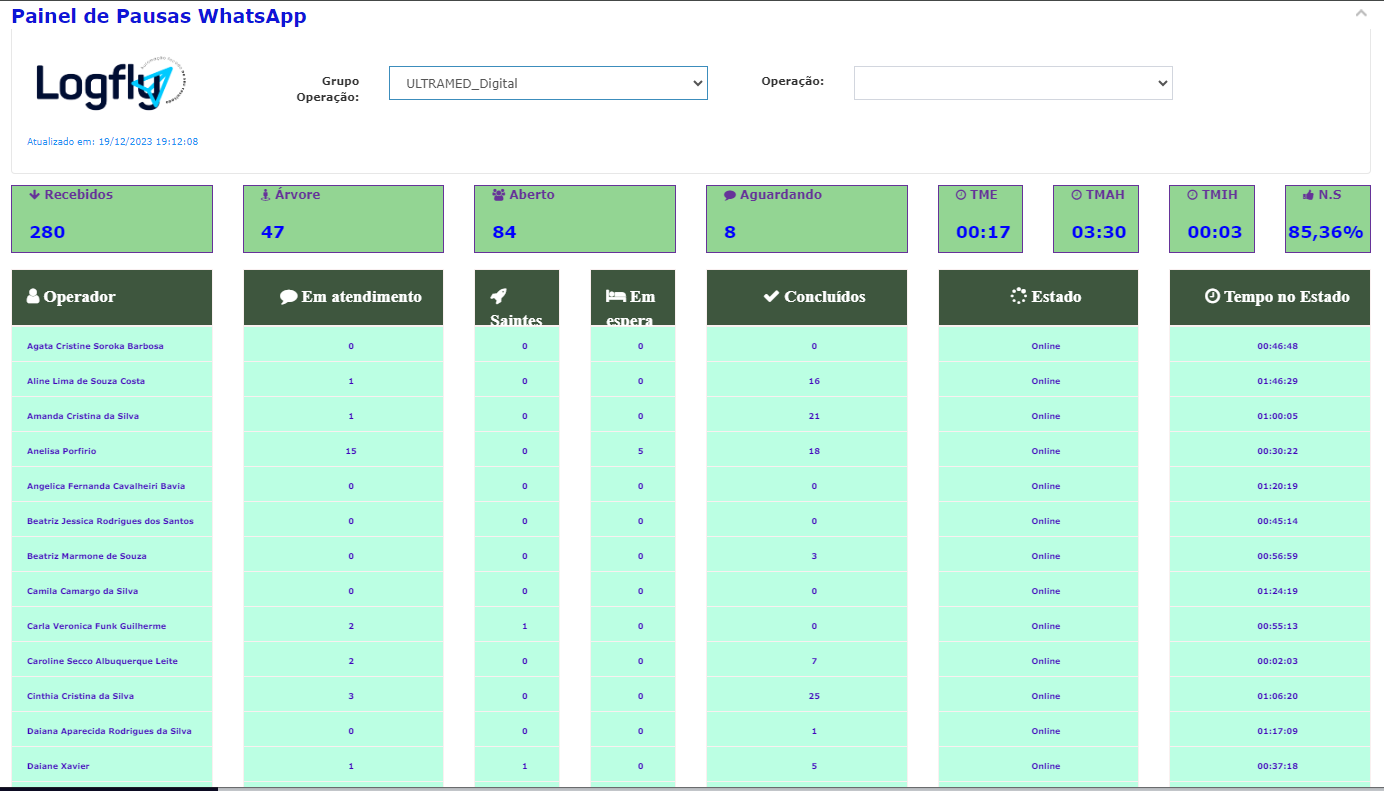1384x791 pixels.
Task: Click Online state for Daiane Xavier
Action: (1046, 766)
